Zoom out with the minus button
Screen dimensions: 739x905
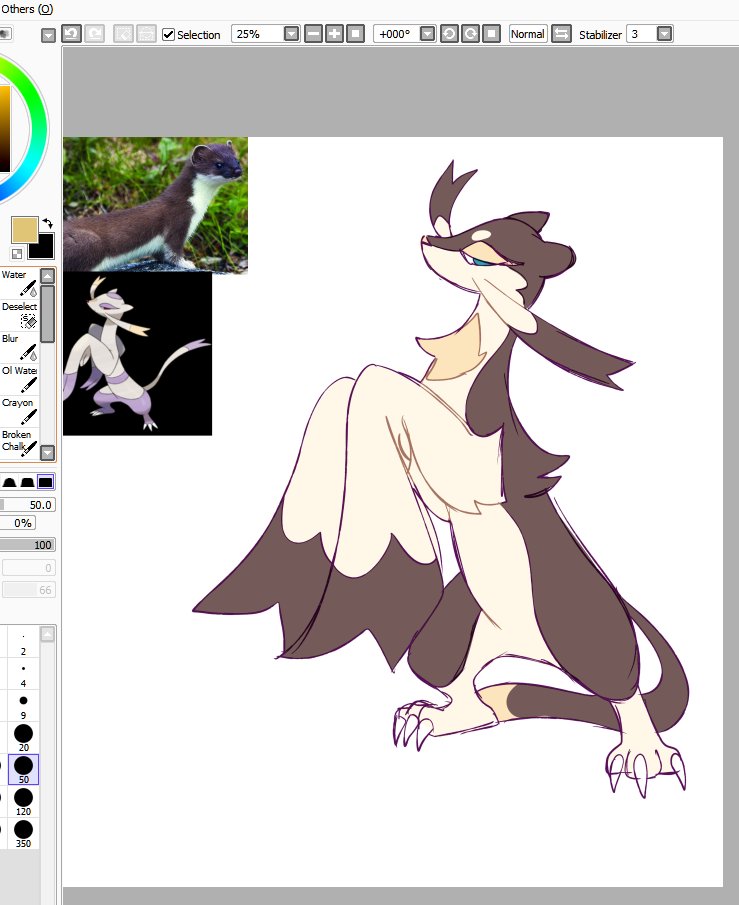(313, 34)
